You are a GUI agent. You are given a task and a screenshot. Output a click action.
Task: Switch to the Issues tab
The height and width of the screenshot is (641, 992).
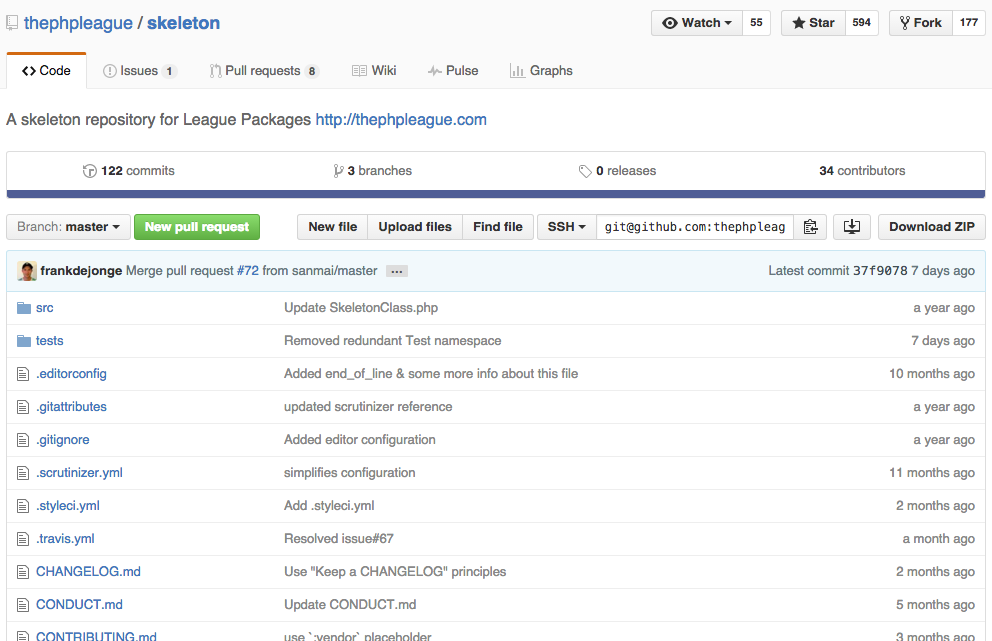[x=140, y=71]
